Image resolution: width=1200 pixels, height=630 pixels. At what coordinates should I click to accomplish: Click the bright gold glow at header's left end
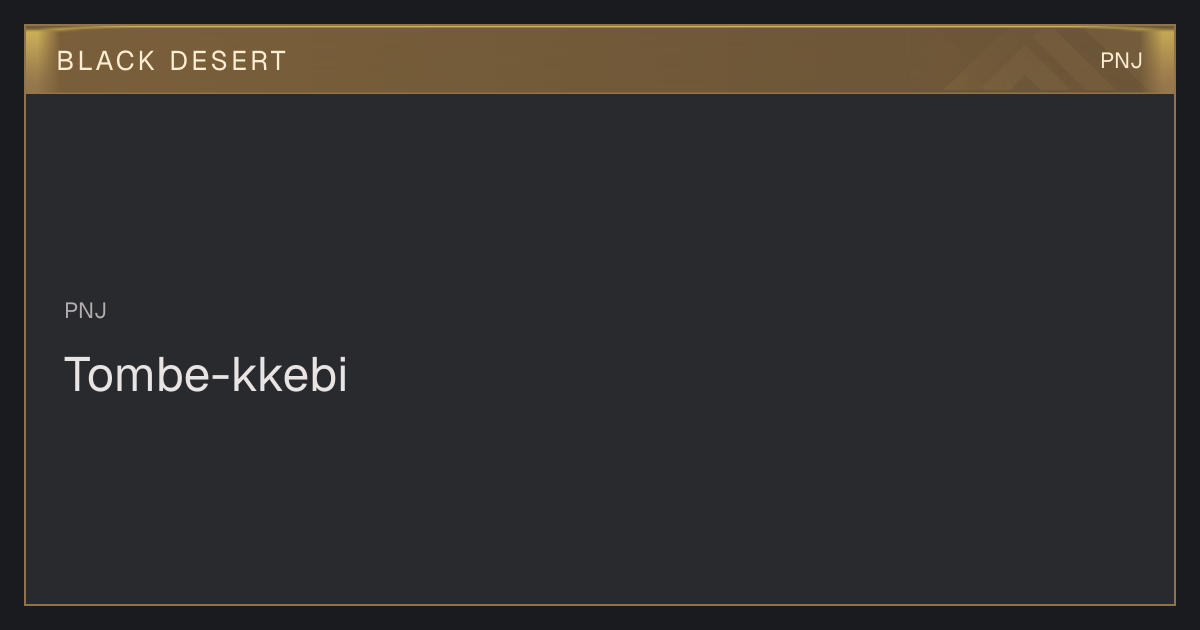click(36, 60)
